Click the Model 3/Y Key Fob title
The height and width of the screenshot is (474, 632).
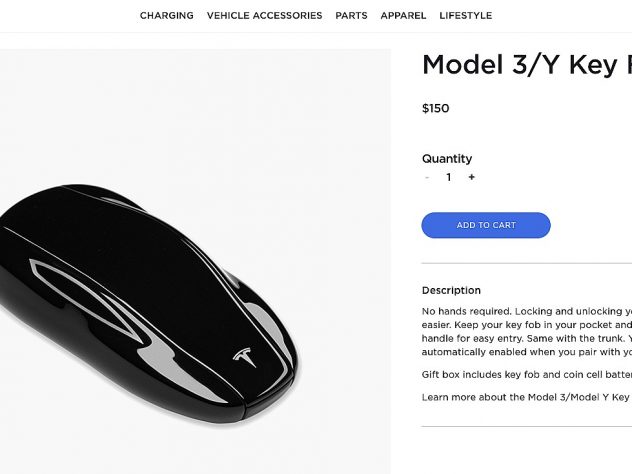click(527, 64)
